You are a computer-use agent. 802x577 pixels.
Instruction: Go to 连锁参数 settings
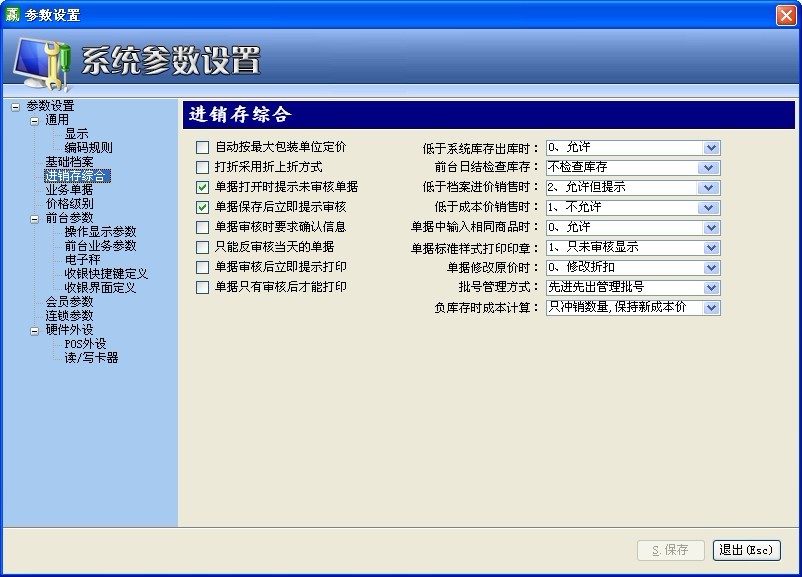pos(69,316)
